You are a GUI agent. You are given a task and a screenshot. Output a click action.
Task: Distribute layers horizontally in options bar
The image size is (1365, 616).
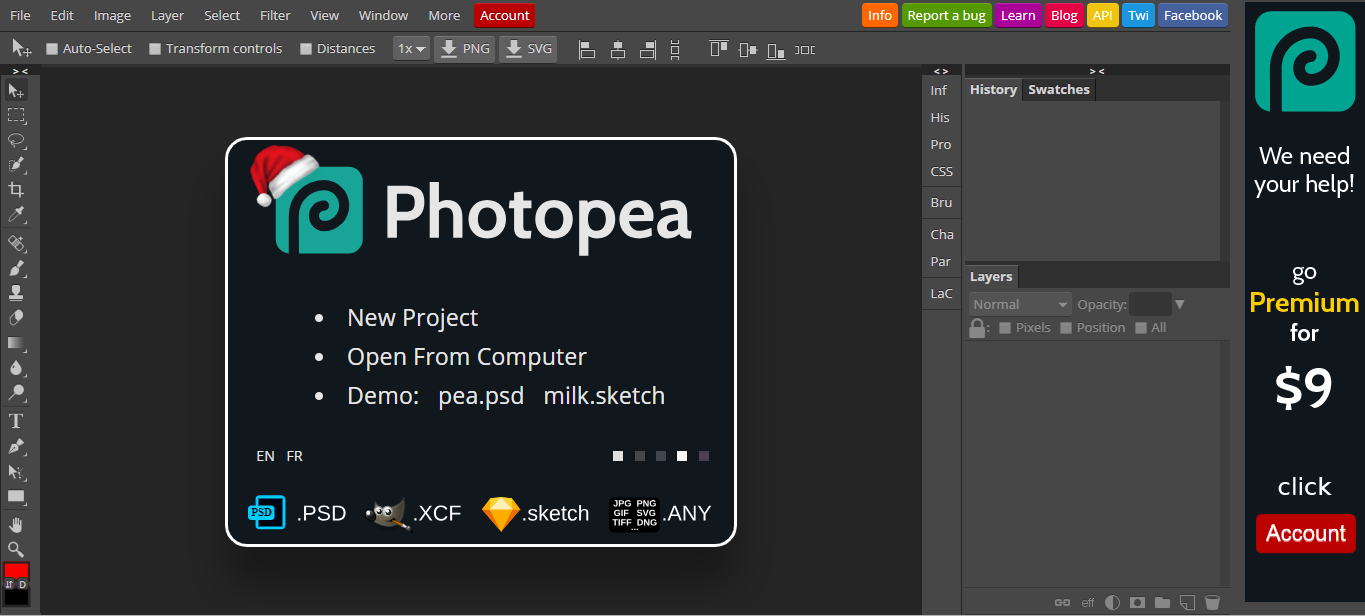805,49
